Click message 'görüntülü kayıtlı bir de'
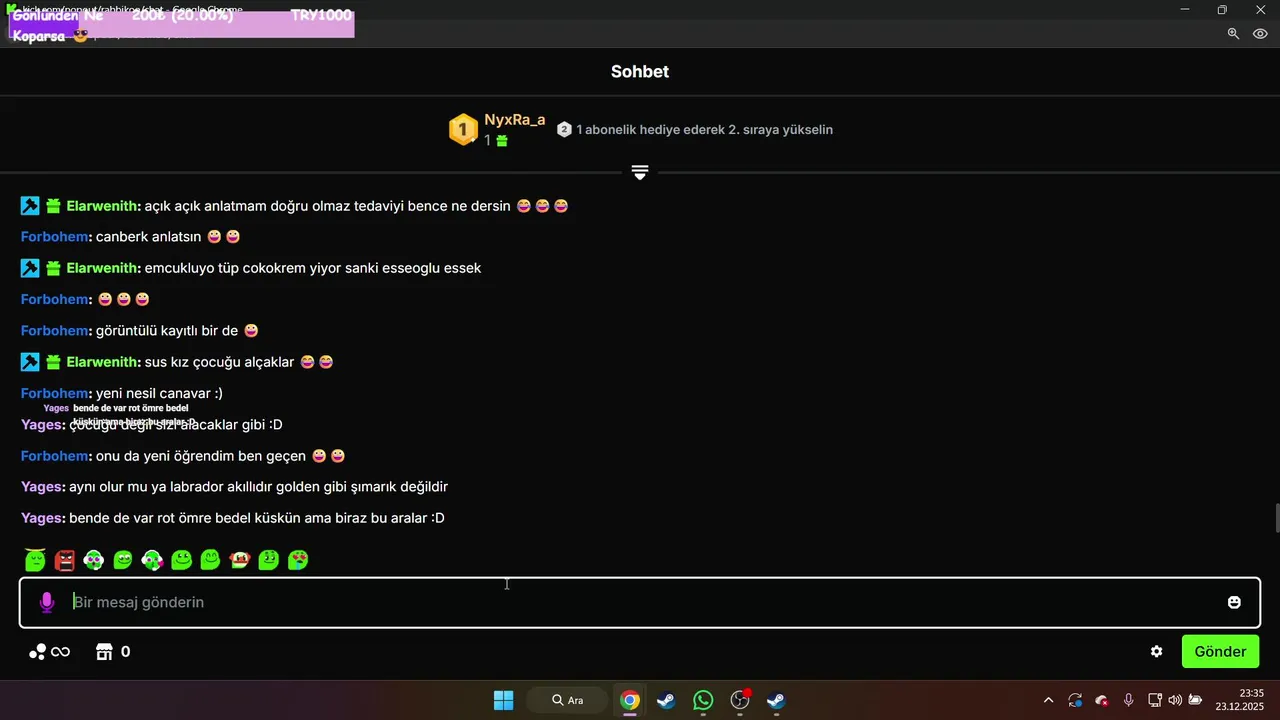 pyautogui.click(x=167, y=331)
